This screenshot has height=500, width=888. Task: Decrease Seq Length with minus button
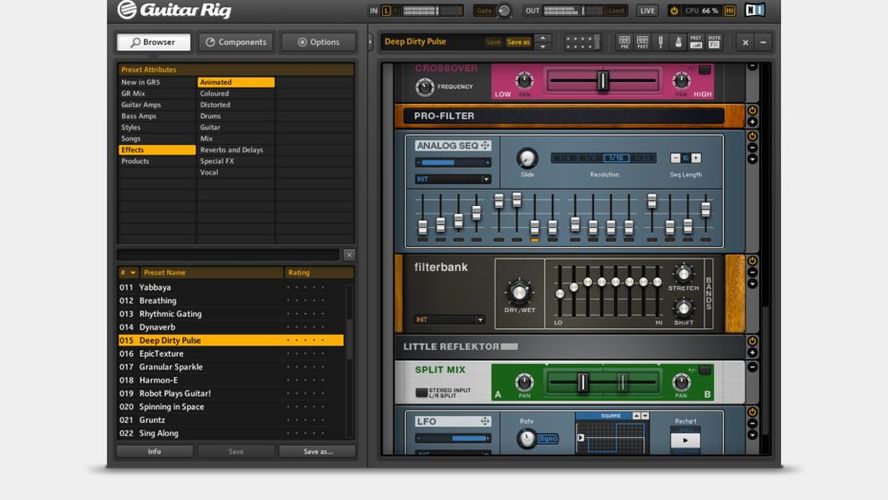pyautogui.click(x=675, y=159)
